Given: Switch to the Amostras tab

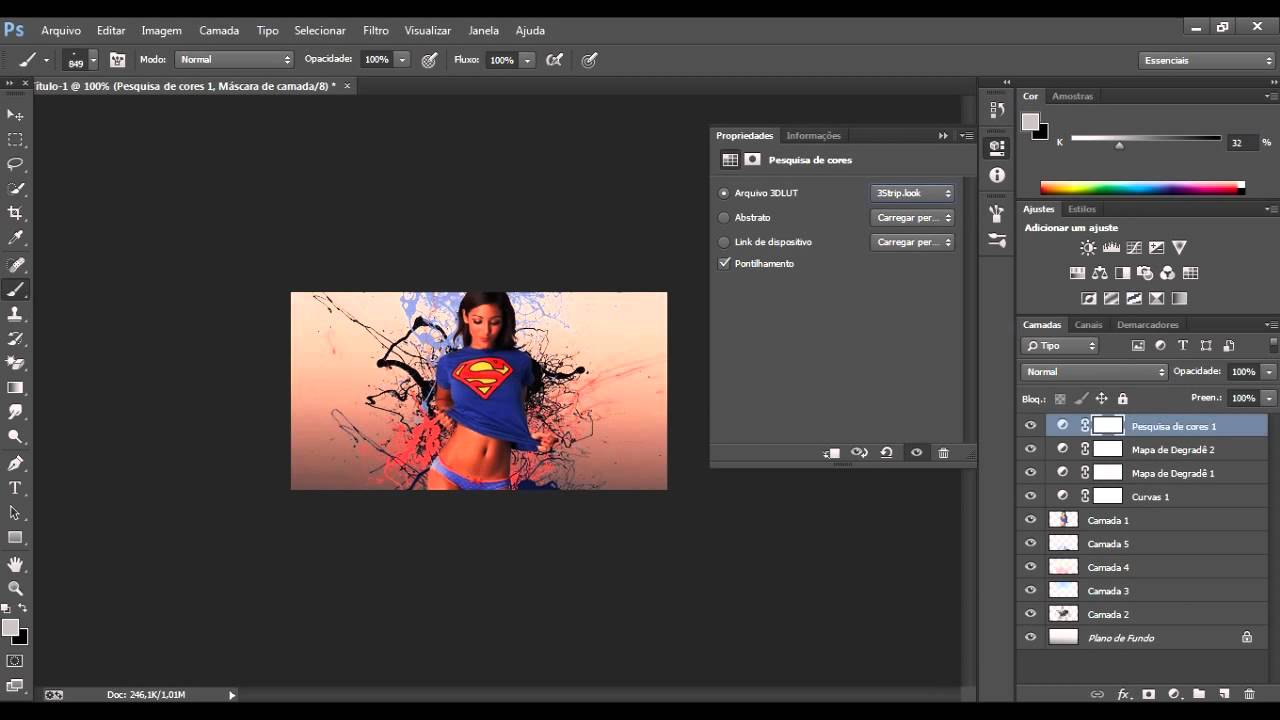Looking at the screenshot, I should tap(1072, 96).
